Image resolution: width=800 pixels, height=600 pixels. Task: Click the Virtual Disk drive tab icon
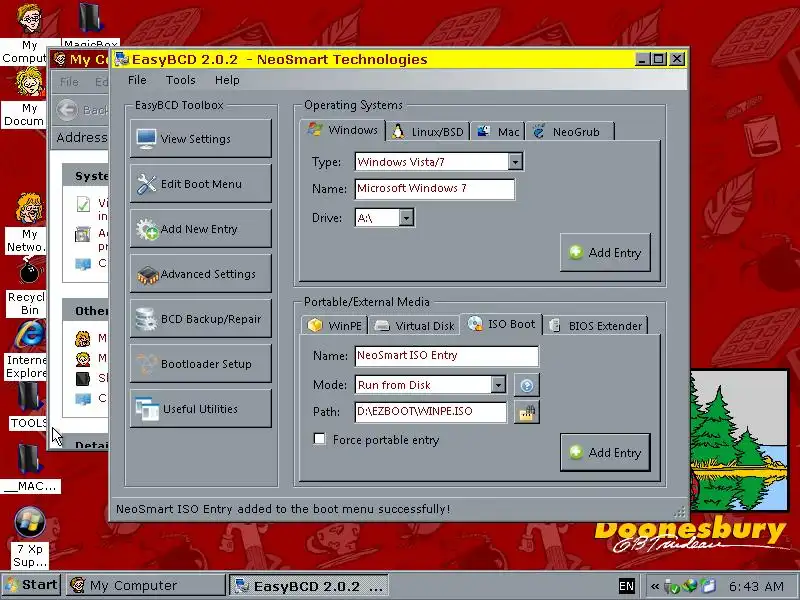(382, 326)
